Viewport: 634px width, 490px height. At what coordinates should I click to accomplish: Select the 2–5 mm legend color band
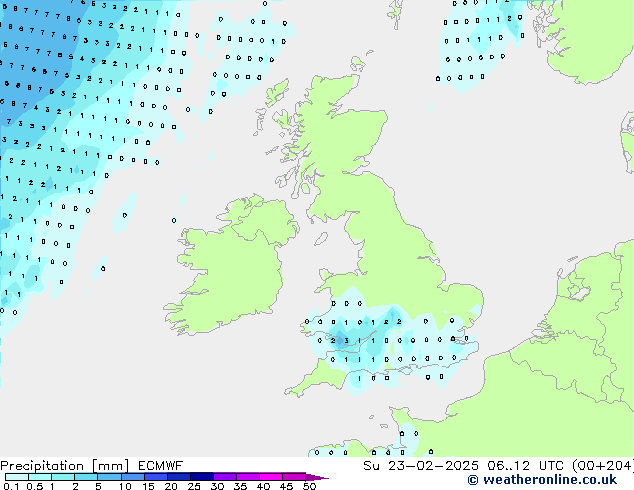(x=86, y=477)
